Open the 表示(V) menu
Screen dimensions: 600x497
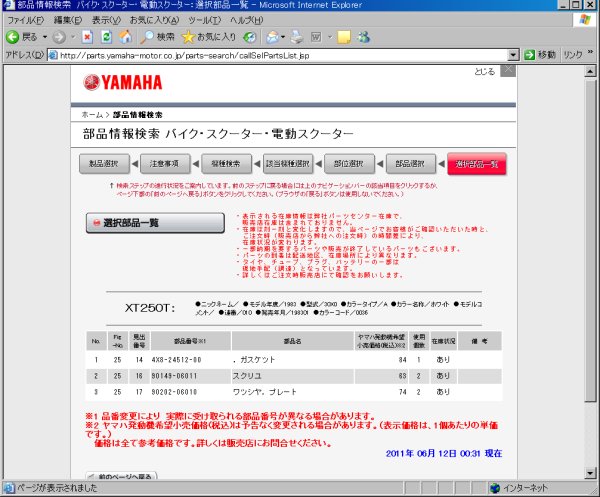pyautogui.click(x=106, y=20)
